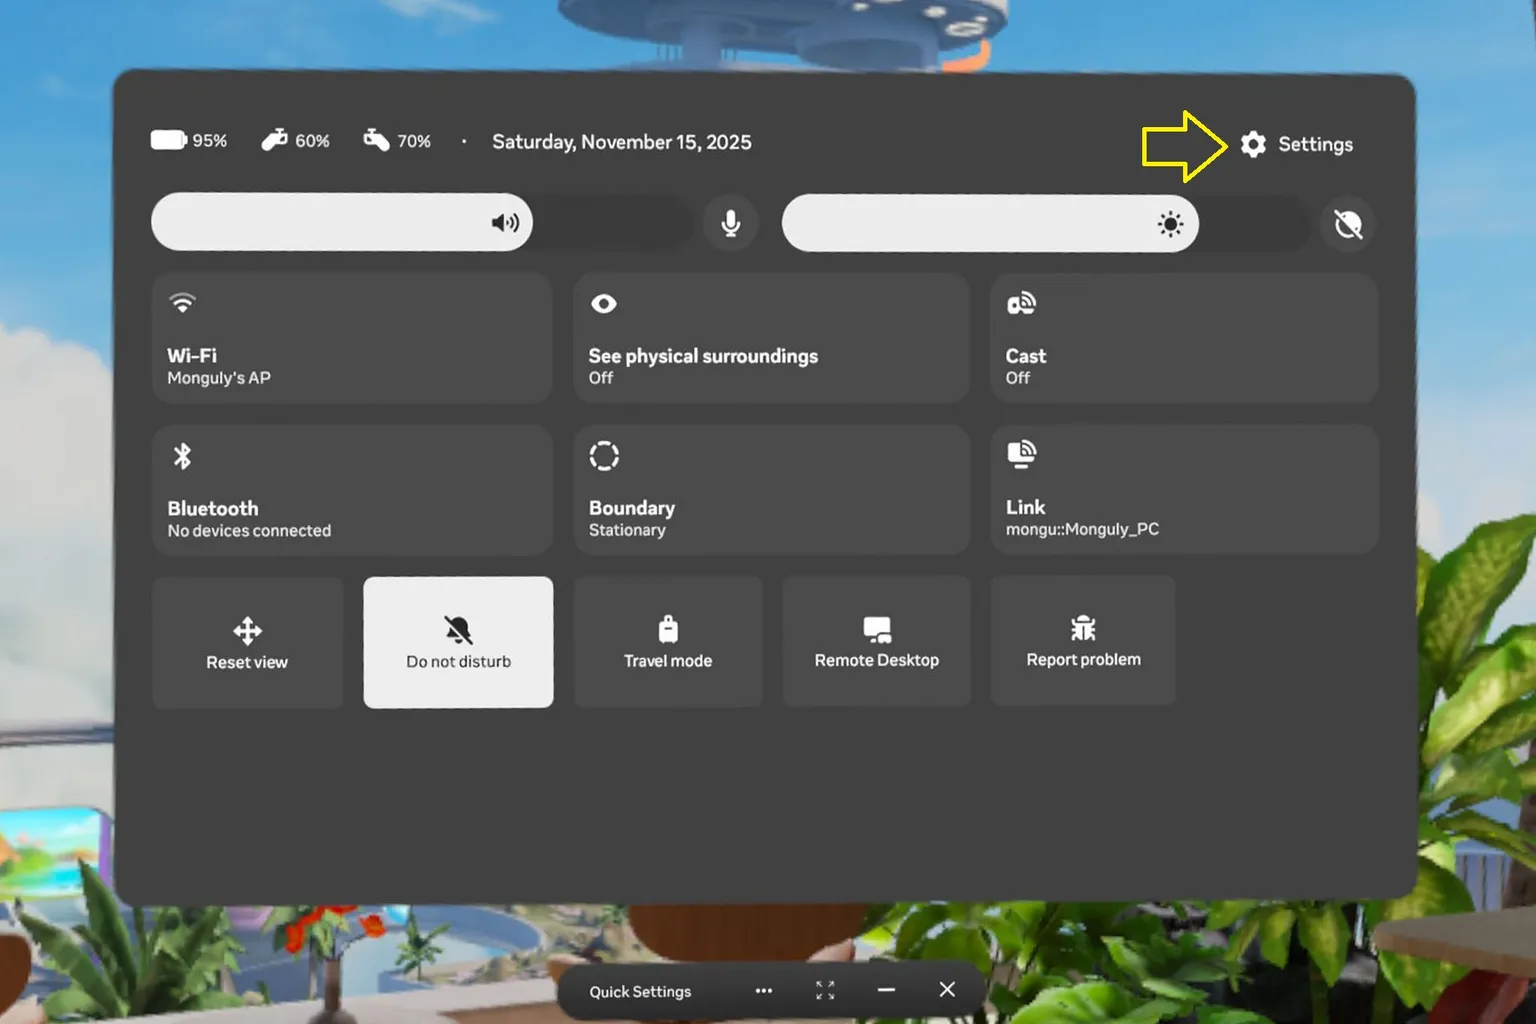The width and height of the screenshot is (1536, 1024).
Task: Click the bug icon on Report problem
Action: click(x=1083, y=628)
